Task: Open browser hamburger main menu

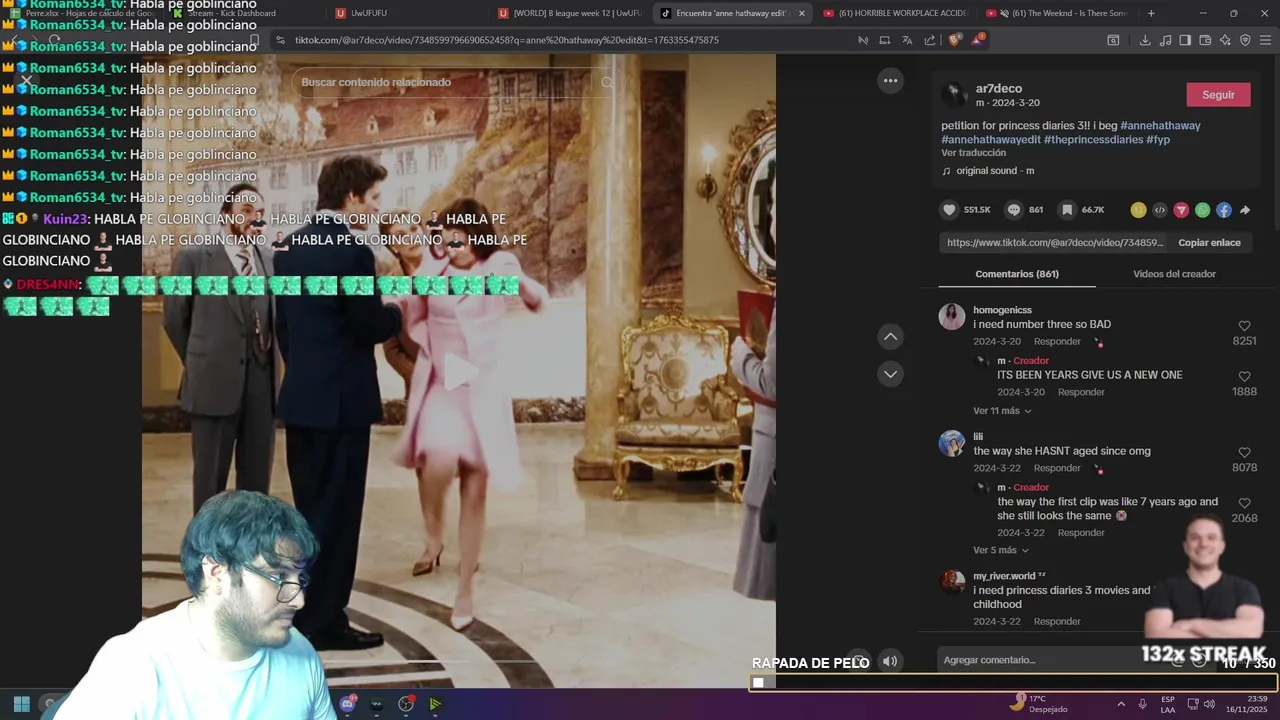Action: tap(1265, 40)
